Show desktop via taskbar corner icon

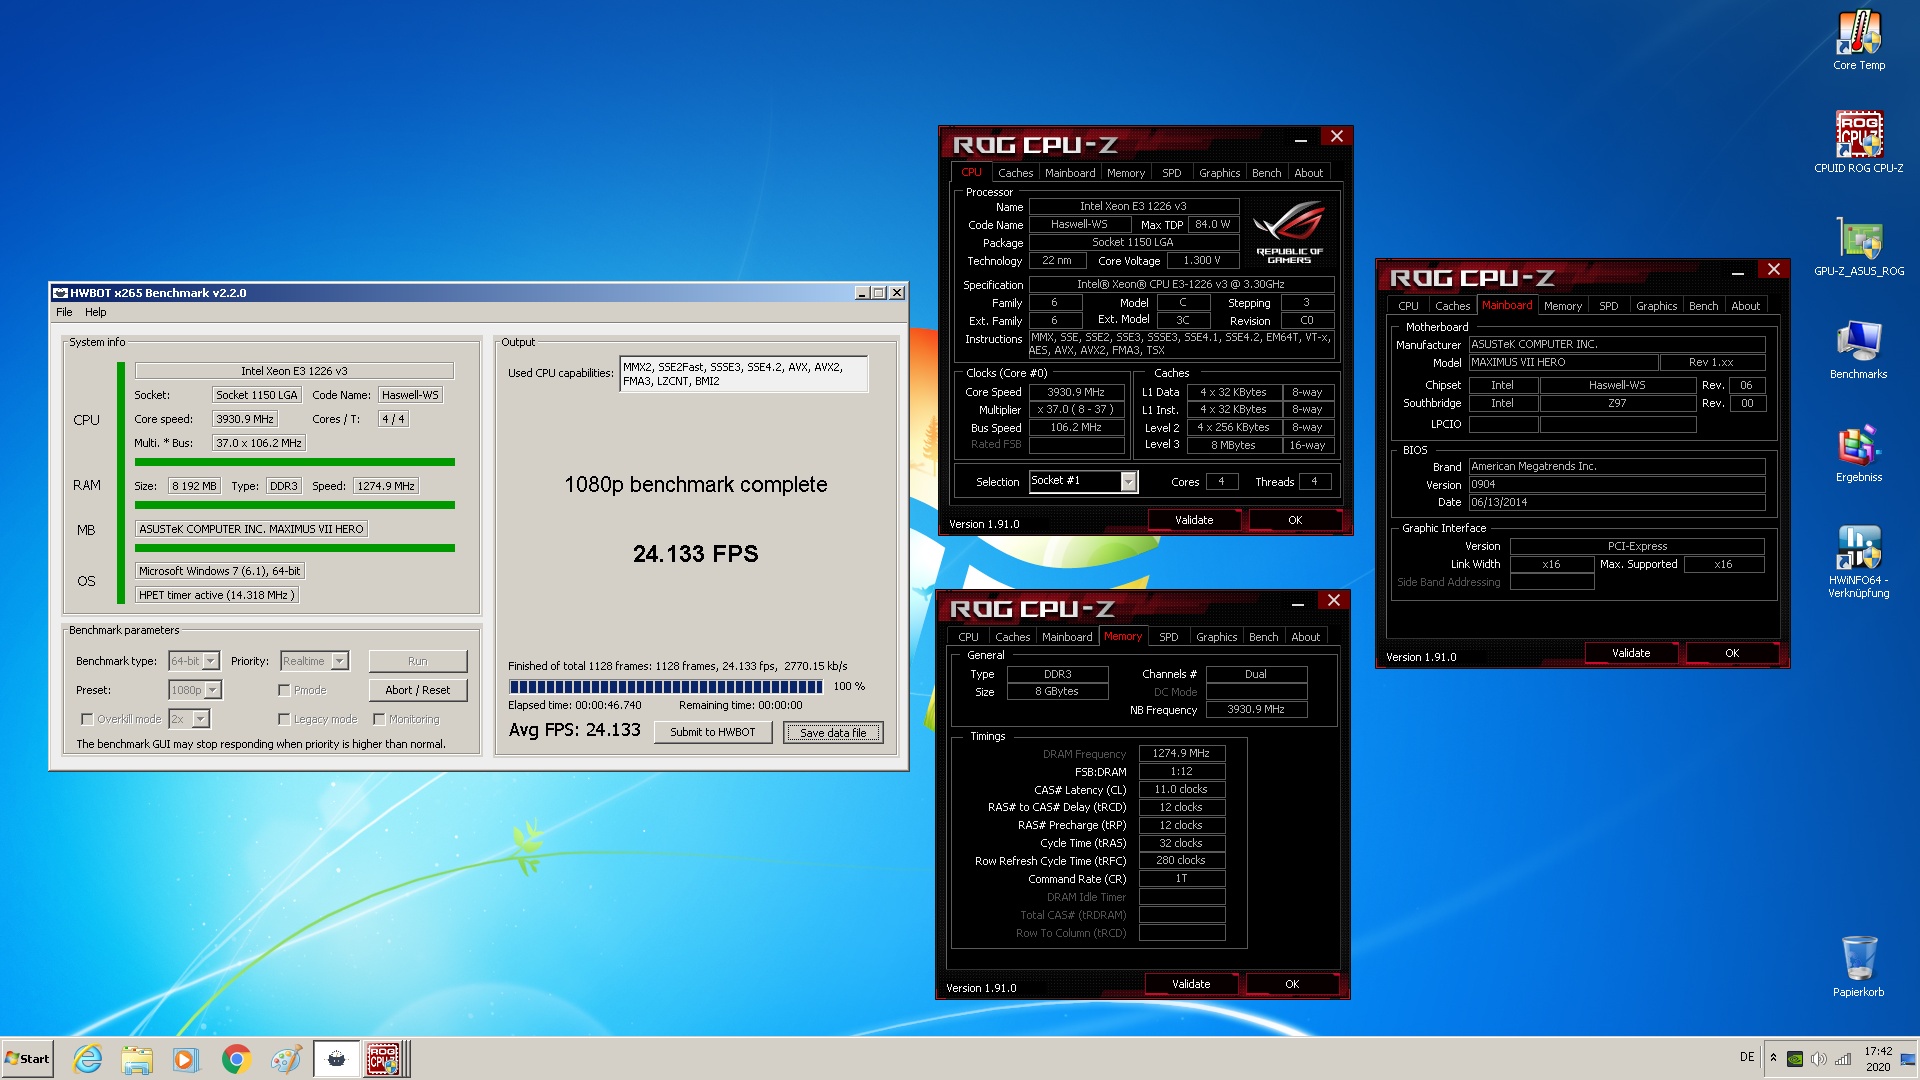coord(1909,1059)
